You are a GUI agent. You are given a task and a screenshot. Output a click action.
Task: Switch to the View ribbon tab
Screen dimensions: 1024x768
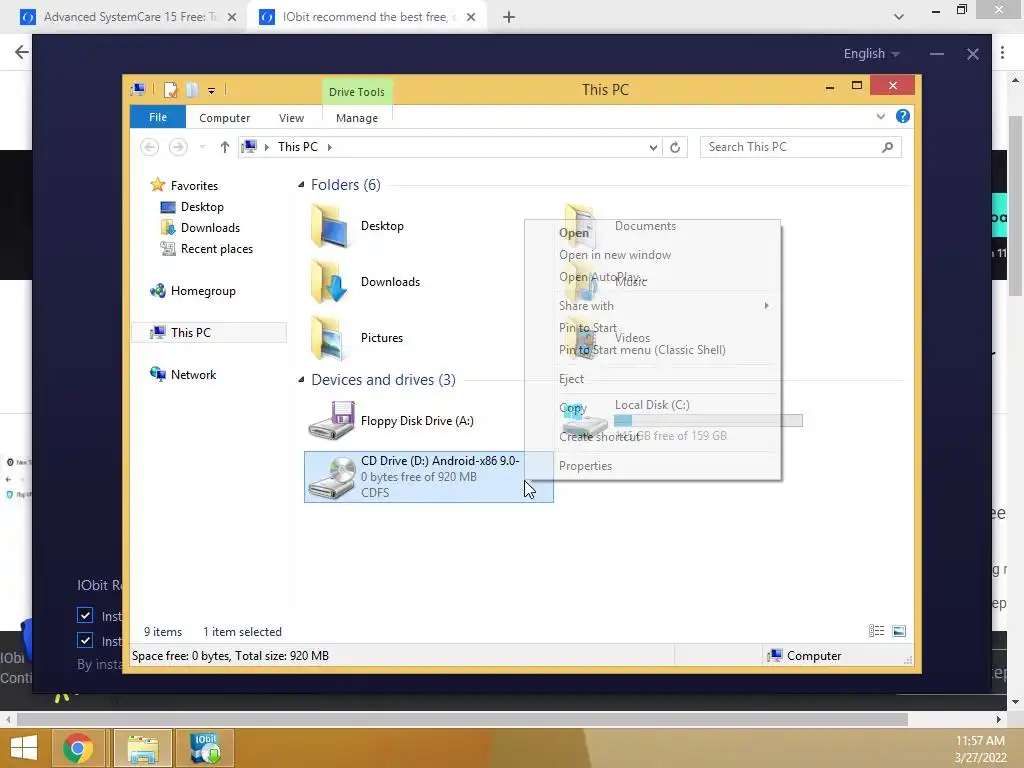click(291, 118)
